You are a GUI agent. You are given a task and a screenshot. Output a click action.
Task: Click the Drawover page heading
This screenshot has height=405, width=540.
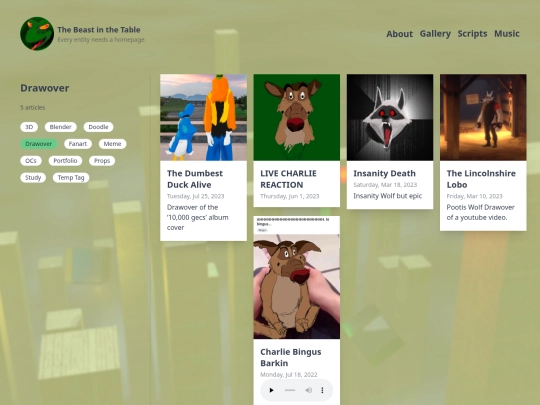[x=45, y=88]
